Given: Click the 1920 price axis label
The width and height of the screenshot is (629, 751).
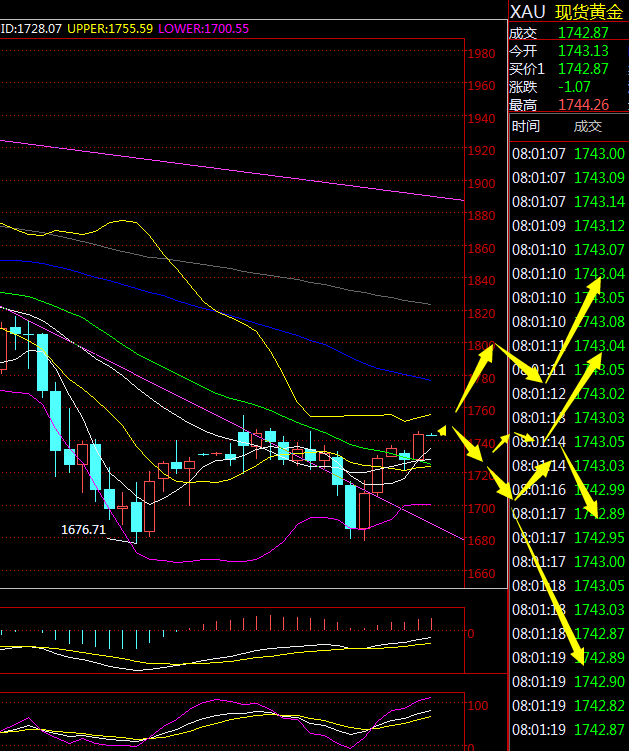Looking at the screenshot, I should (x=481, y=151).
